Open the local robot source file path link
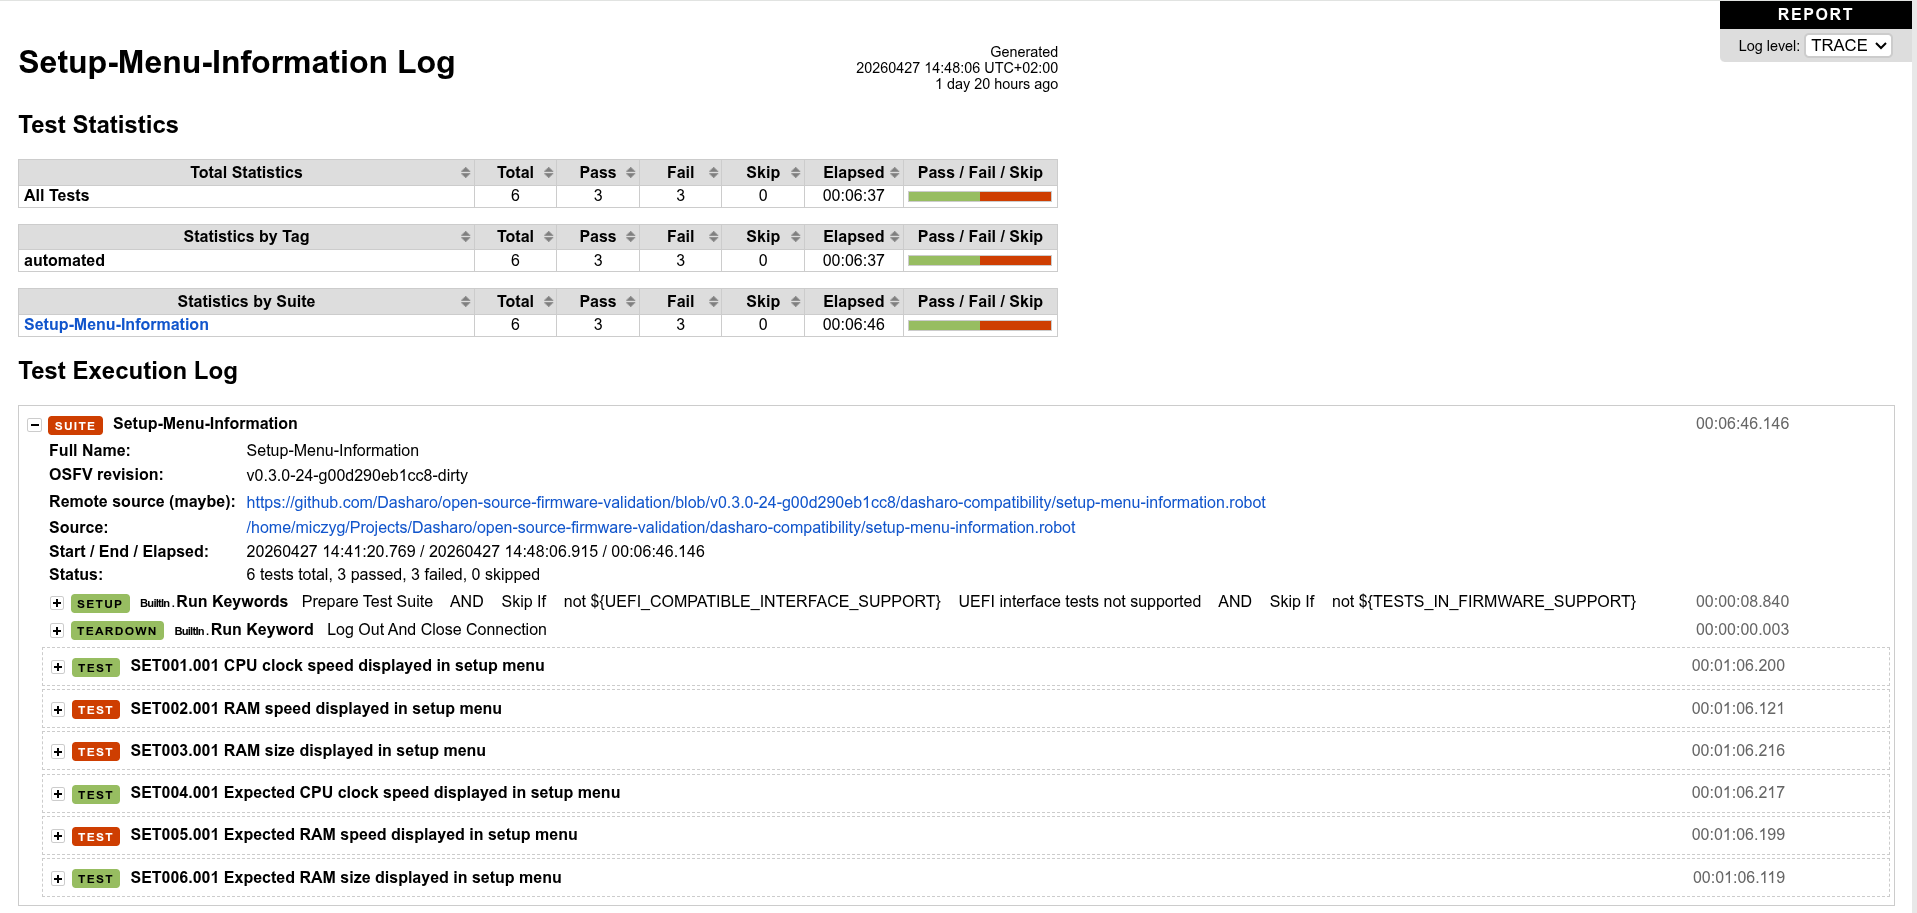1917x913 pixels. [660, 527]
